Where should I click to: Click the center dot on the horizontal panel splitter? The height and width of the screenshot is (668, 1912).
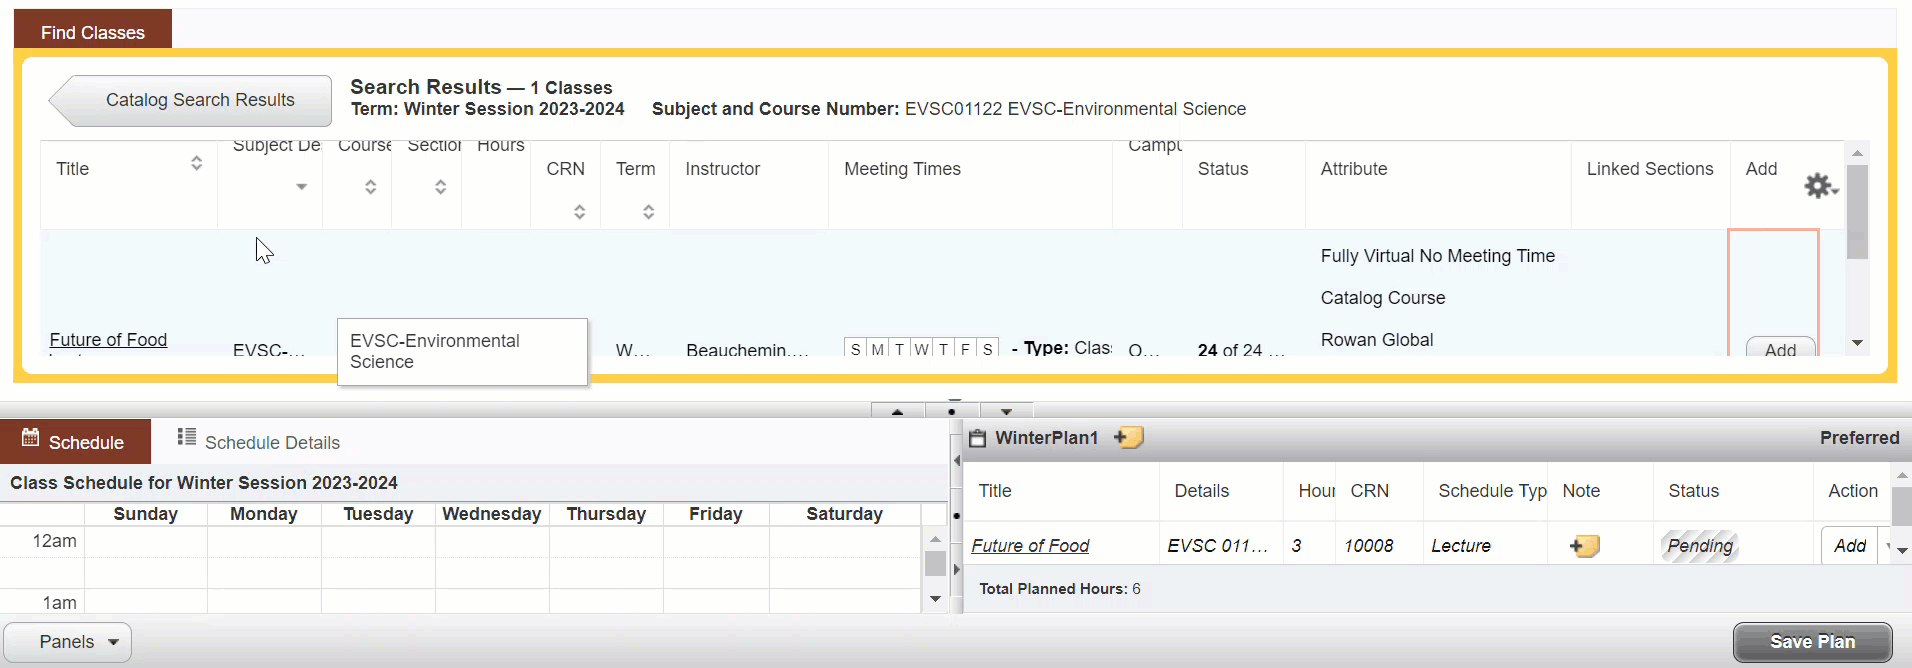[951, 411]
